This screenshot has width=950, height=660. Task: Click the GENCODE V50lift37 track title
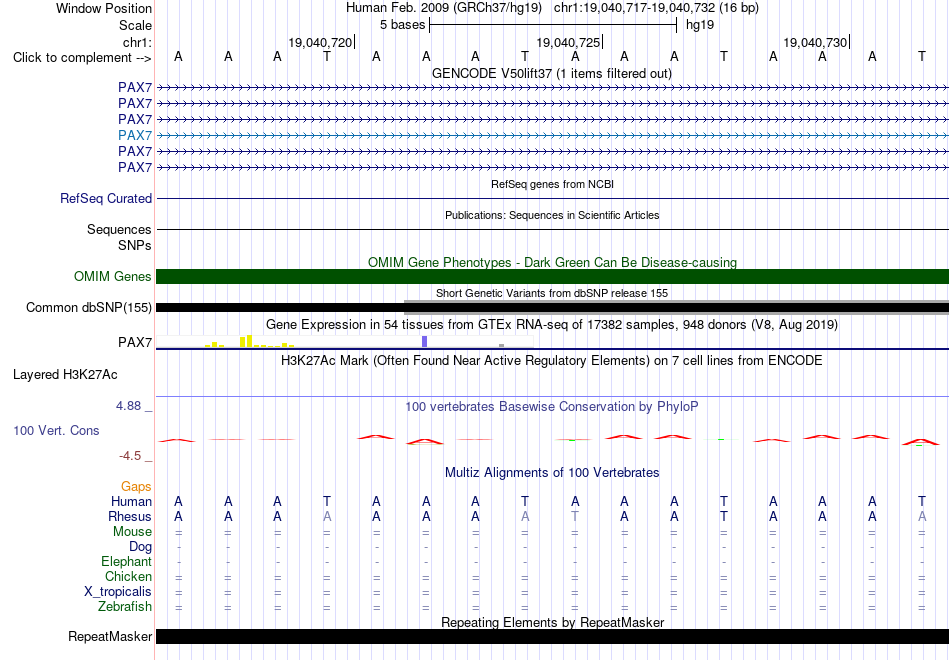pyautogui.click(x=552, y=73)
